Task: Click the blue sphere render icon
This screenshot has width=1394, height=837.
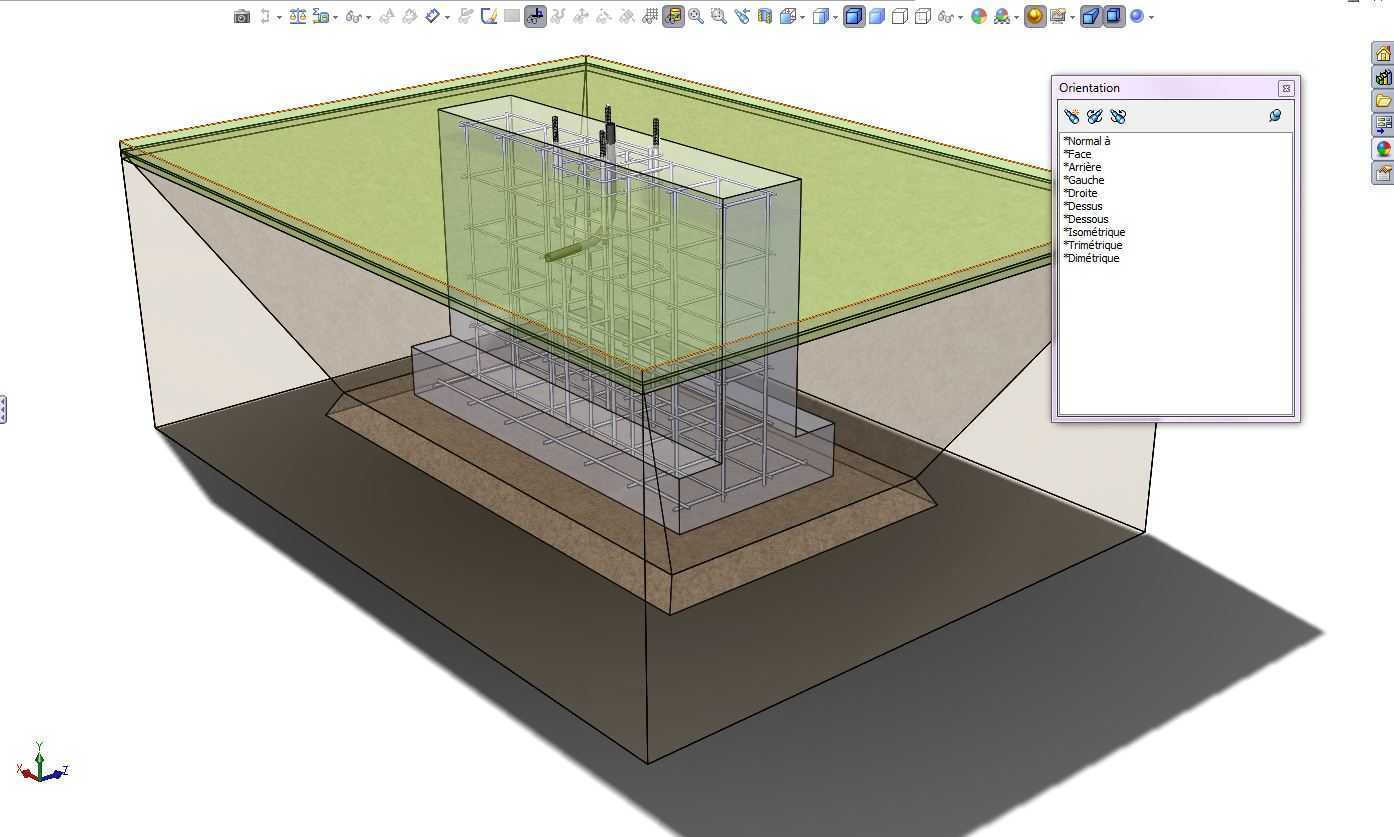Action: (1137, 16)
